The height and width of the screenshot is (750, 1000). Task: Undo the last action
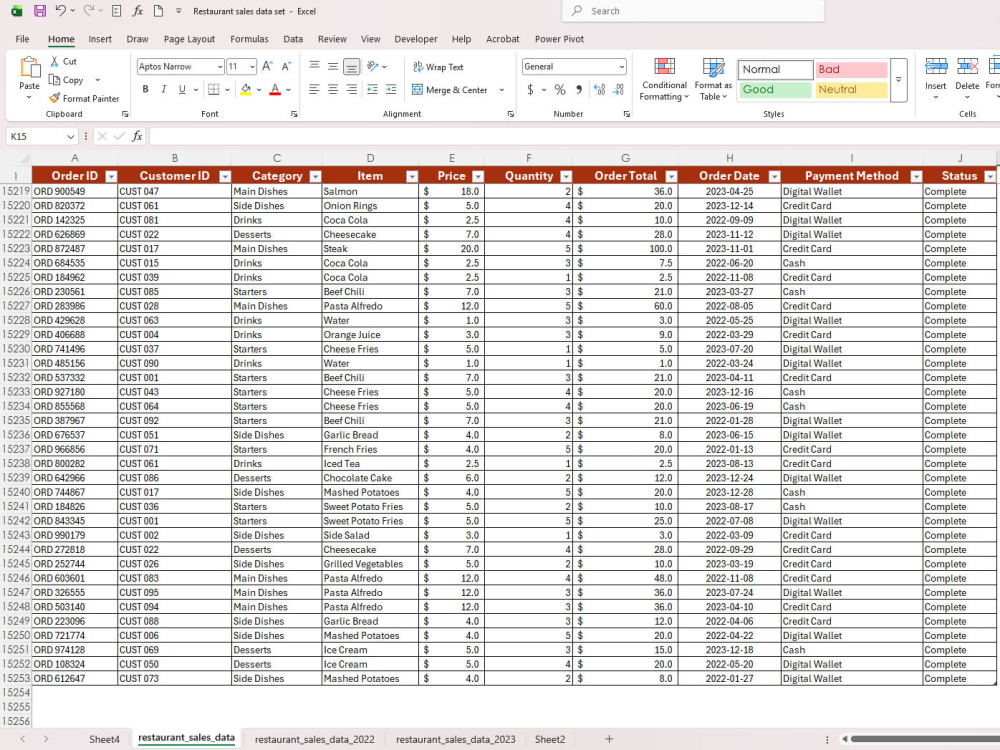tap(61, 11)
